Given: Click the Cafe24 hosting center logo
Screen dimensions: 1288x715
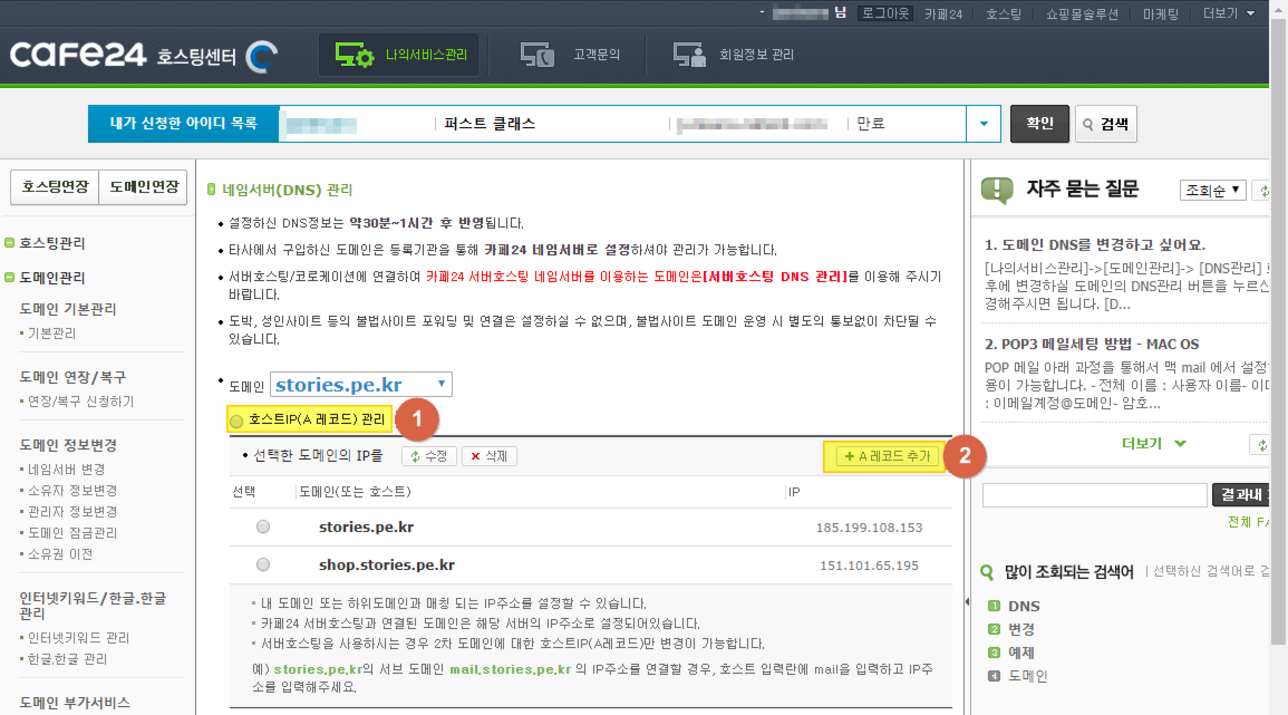Looking at the screenshot, I should point(143,55).
